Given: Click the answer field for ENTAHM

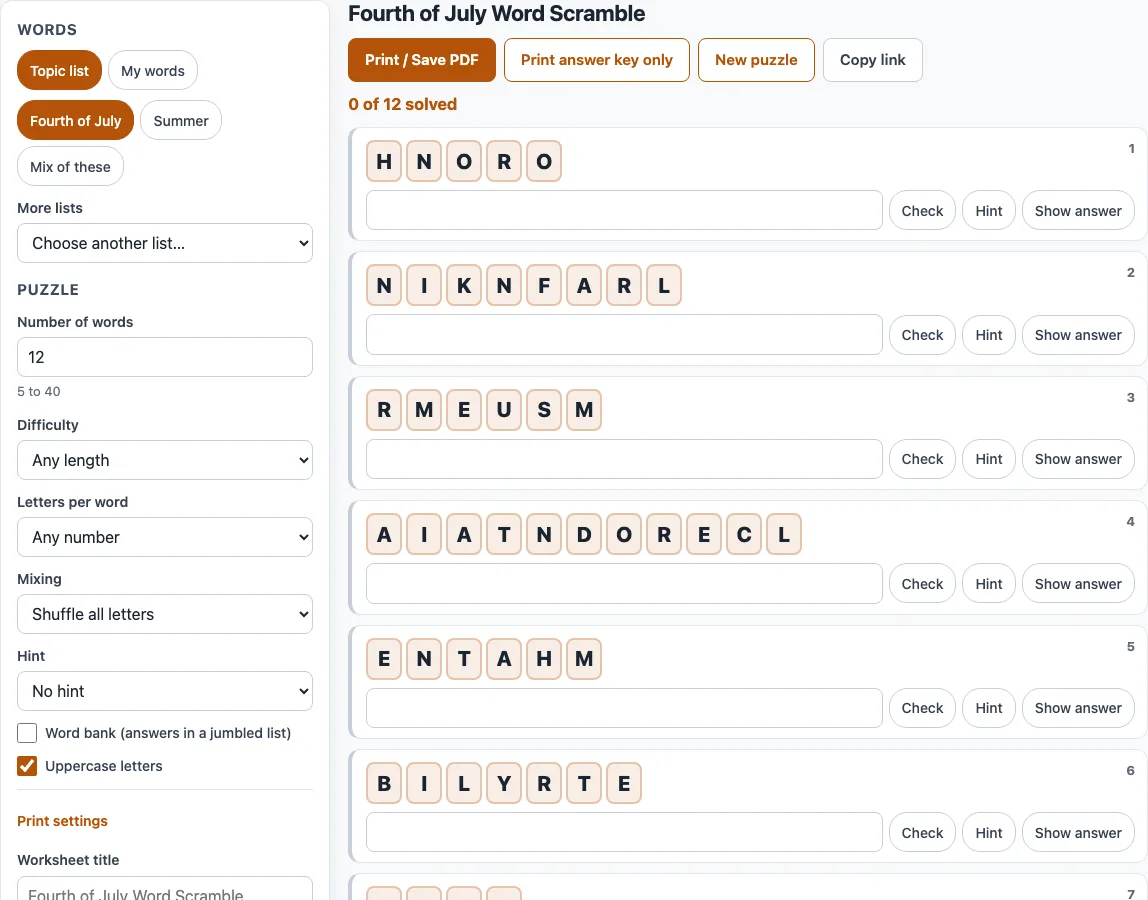Looking at the screenshot, I should click(x=625, y=708).
